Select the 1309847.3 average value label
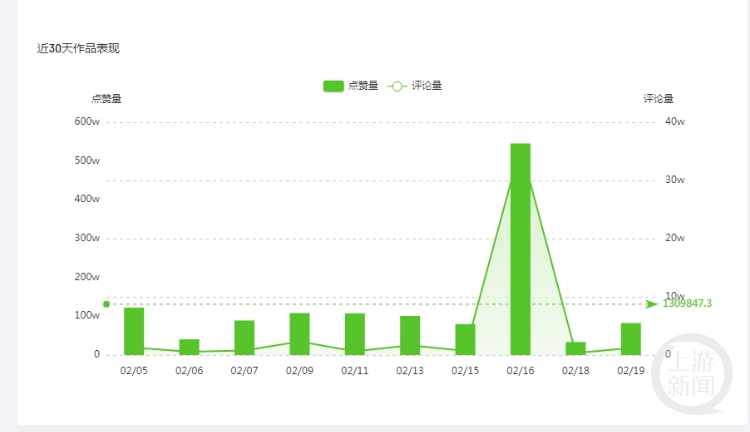The image size is (750, 432). pyautogui.click(x=687, y=303)
